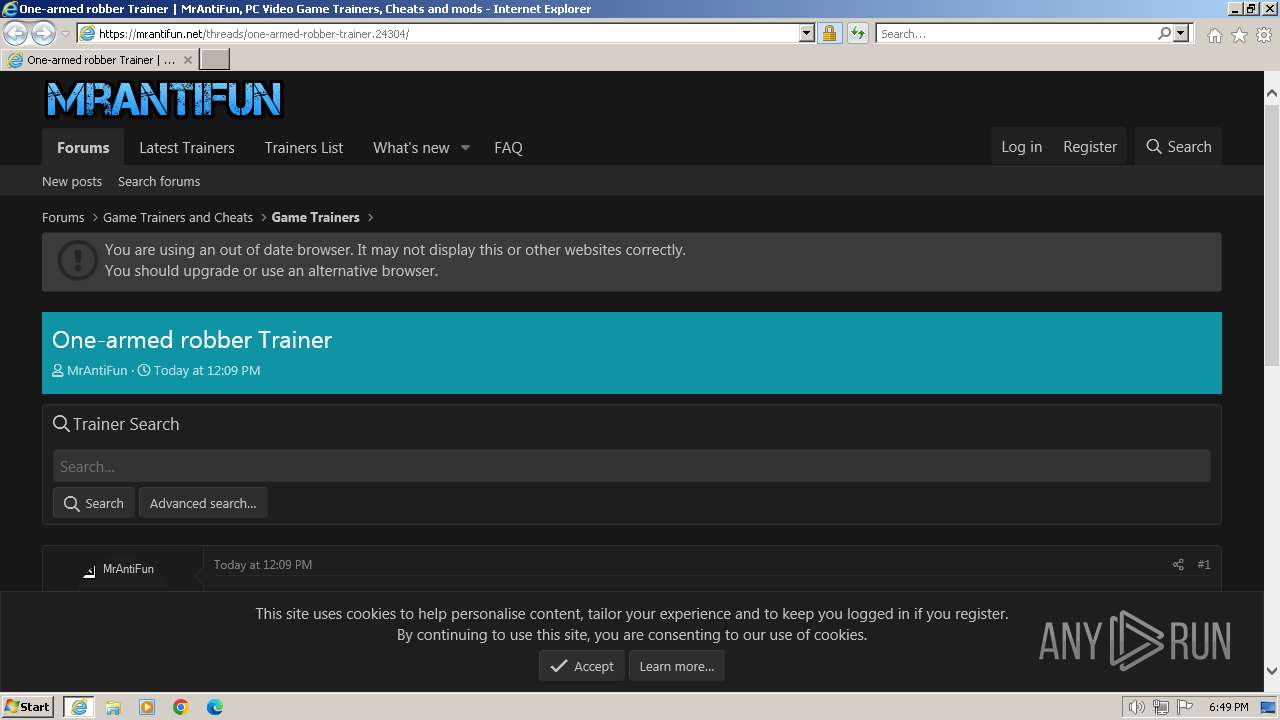Click the MrAntiFun avatar image in post
1280x720 pixels.
[x=89, y=571]
